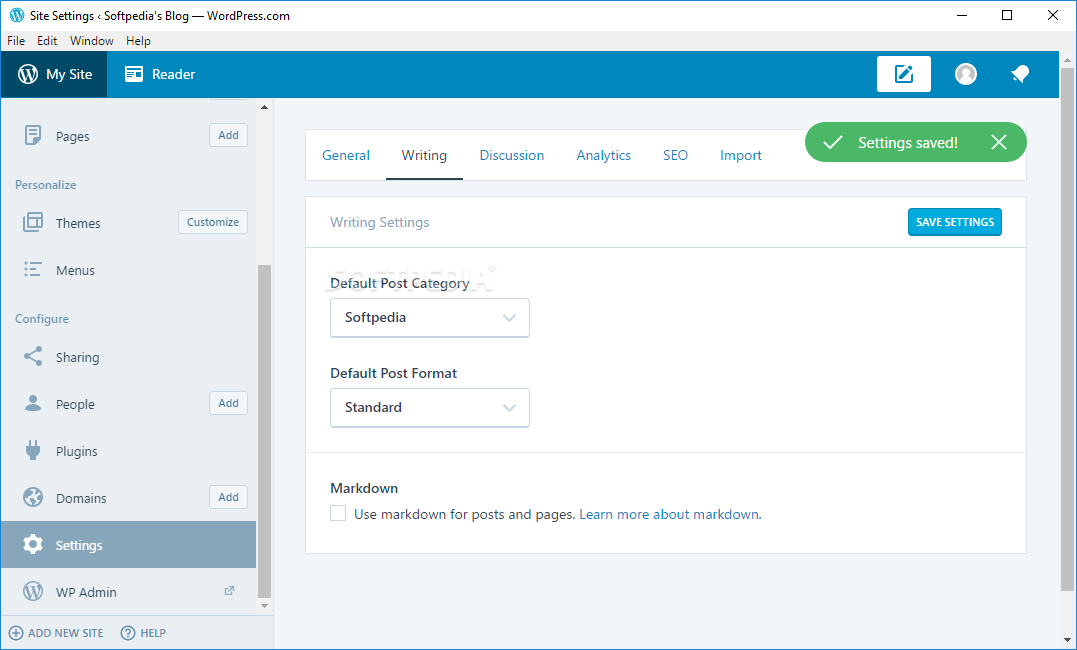
Task: Open WP Admin external link icon
Action: (229, 591)
